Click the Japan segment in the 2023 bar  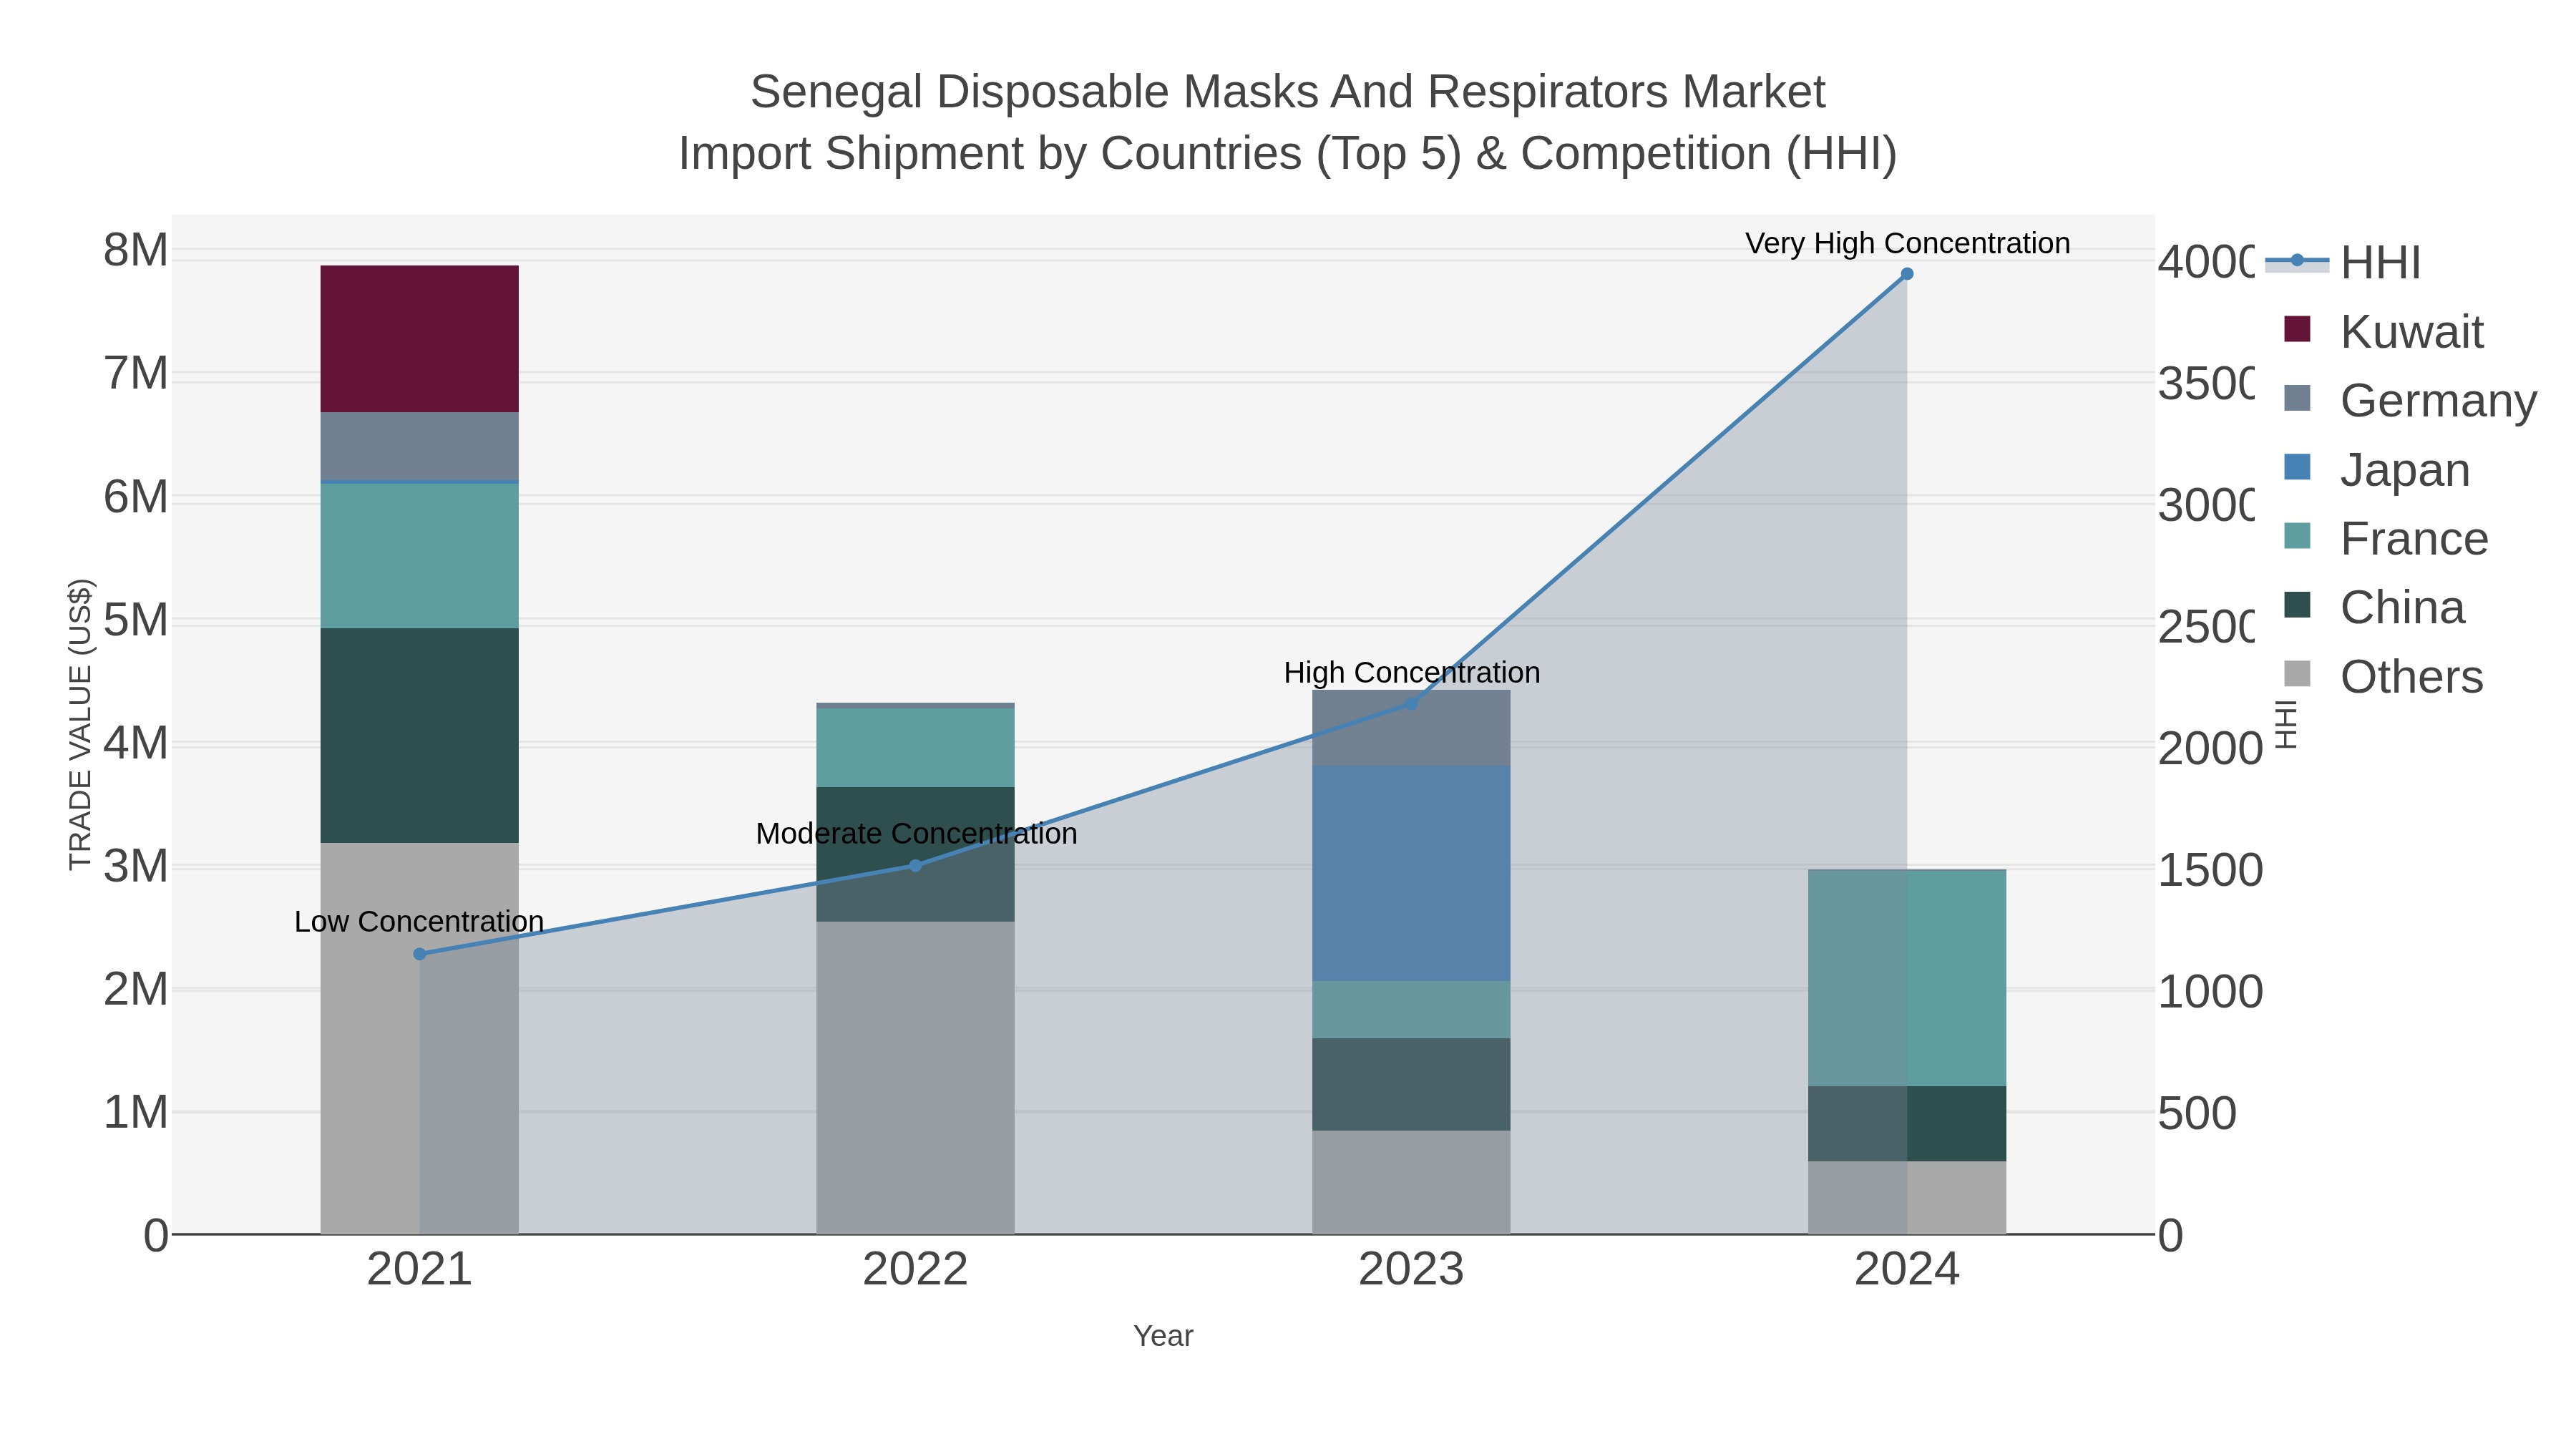[x=1411, y=873]
